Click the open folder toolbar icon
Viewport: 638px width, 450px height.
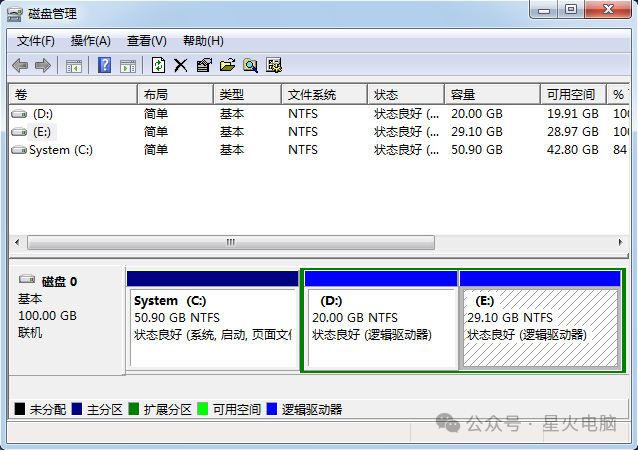tap(227, 65)
